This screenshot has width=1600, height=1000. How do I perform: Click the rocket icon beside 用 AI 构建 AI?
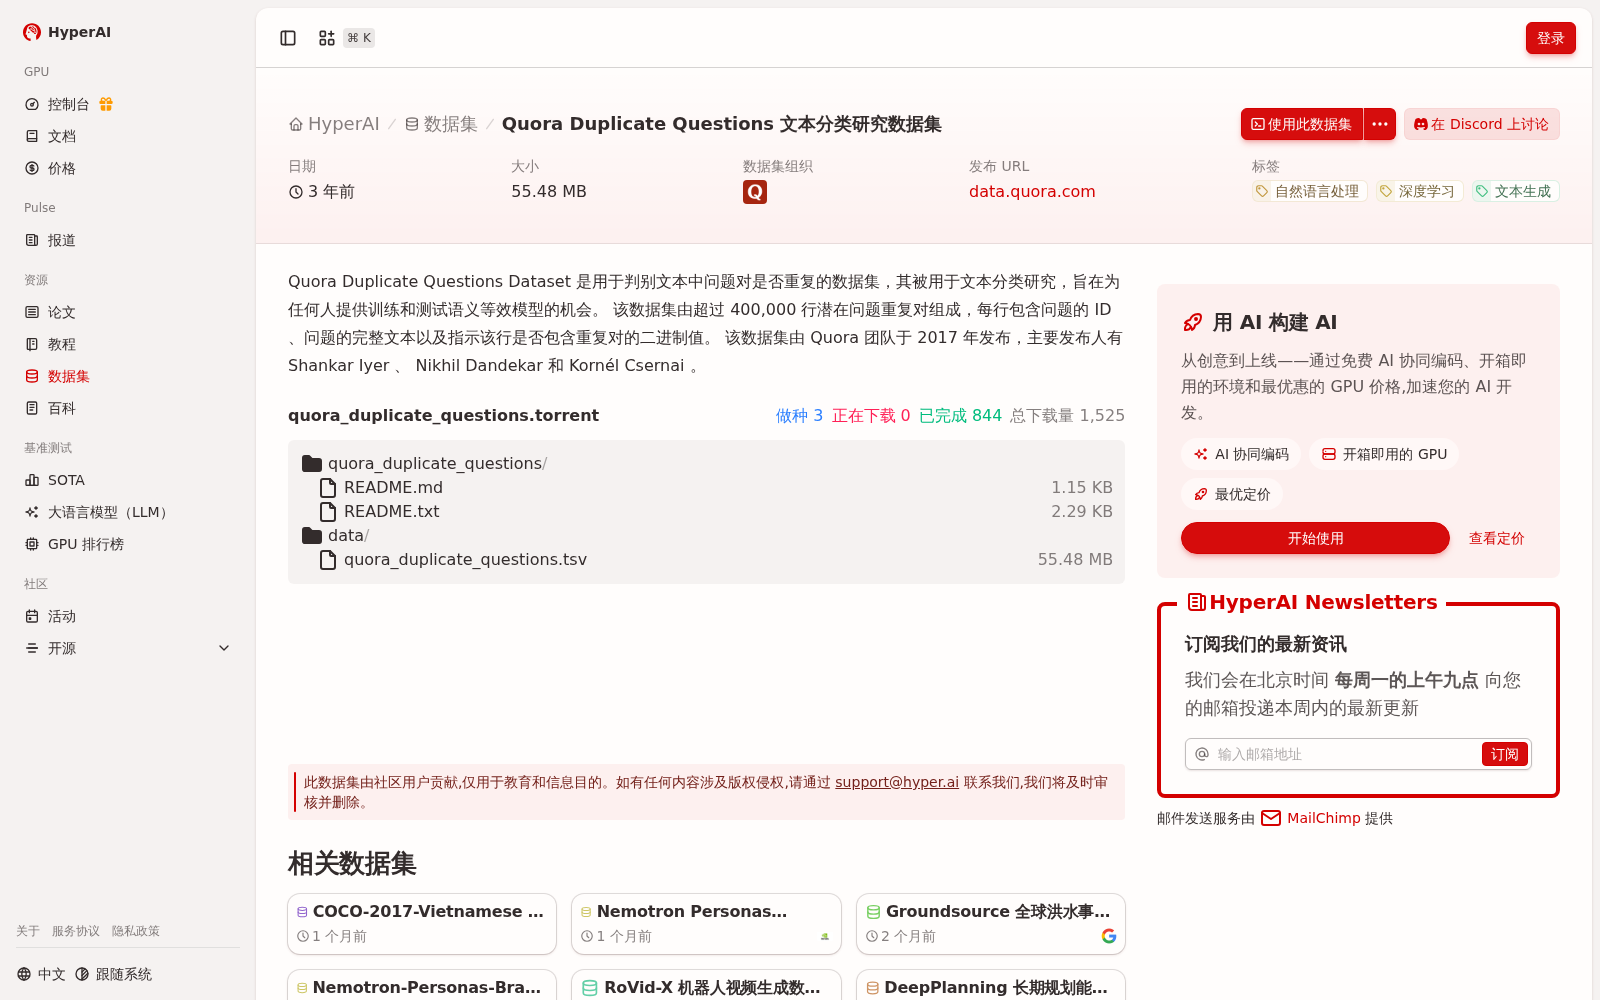pyautogui.click(x=1192, y=322)
